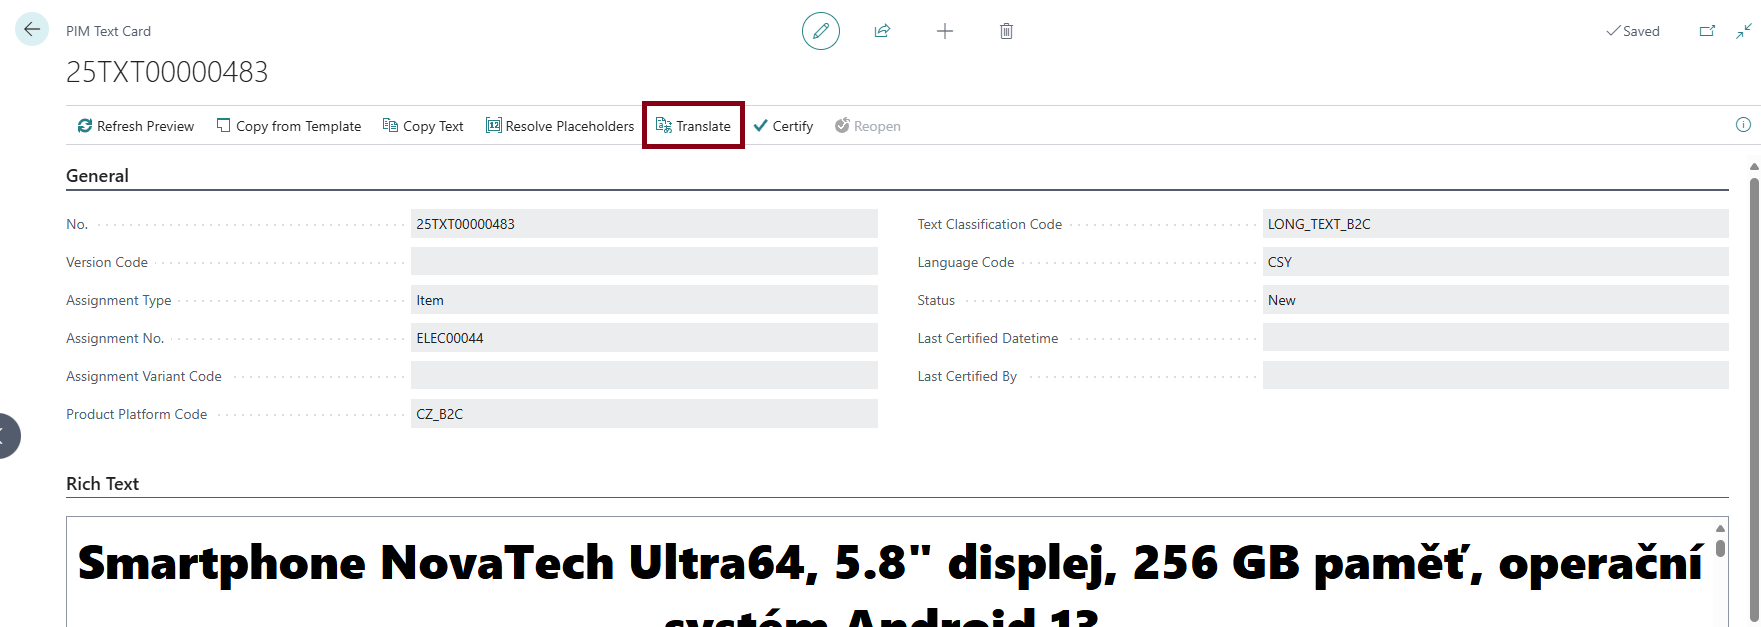Collapse the Rich Text section heading
The width and height of the screenshot is (1761, 627).
[x=102, y=484]
